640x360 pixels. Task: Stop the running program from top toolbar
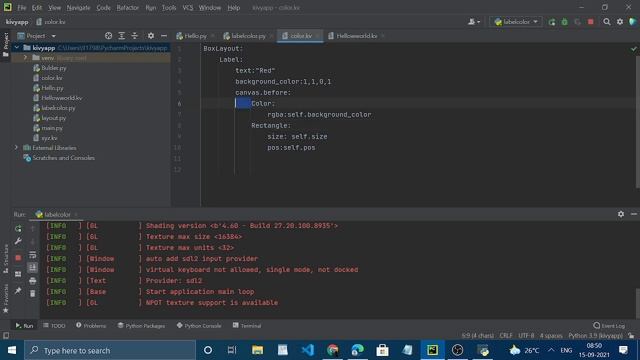(591, 22)
